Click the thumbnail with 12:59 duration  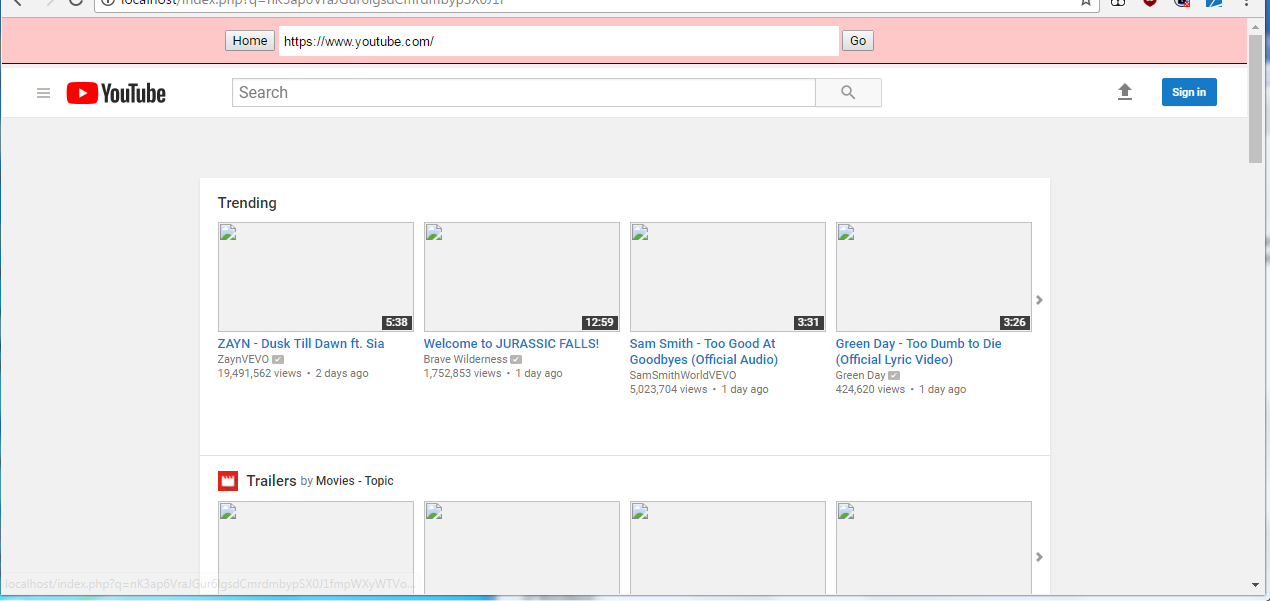point(522,277)
